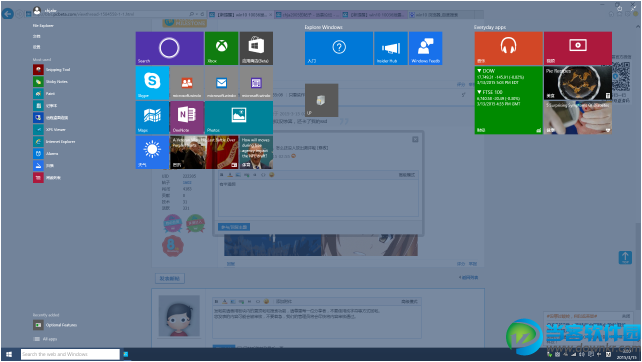Open the red Reading List entry
This screenshot has width=642, height=362.
pos(47,178)
